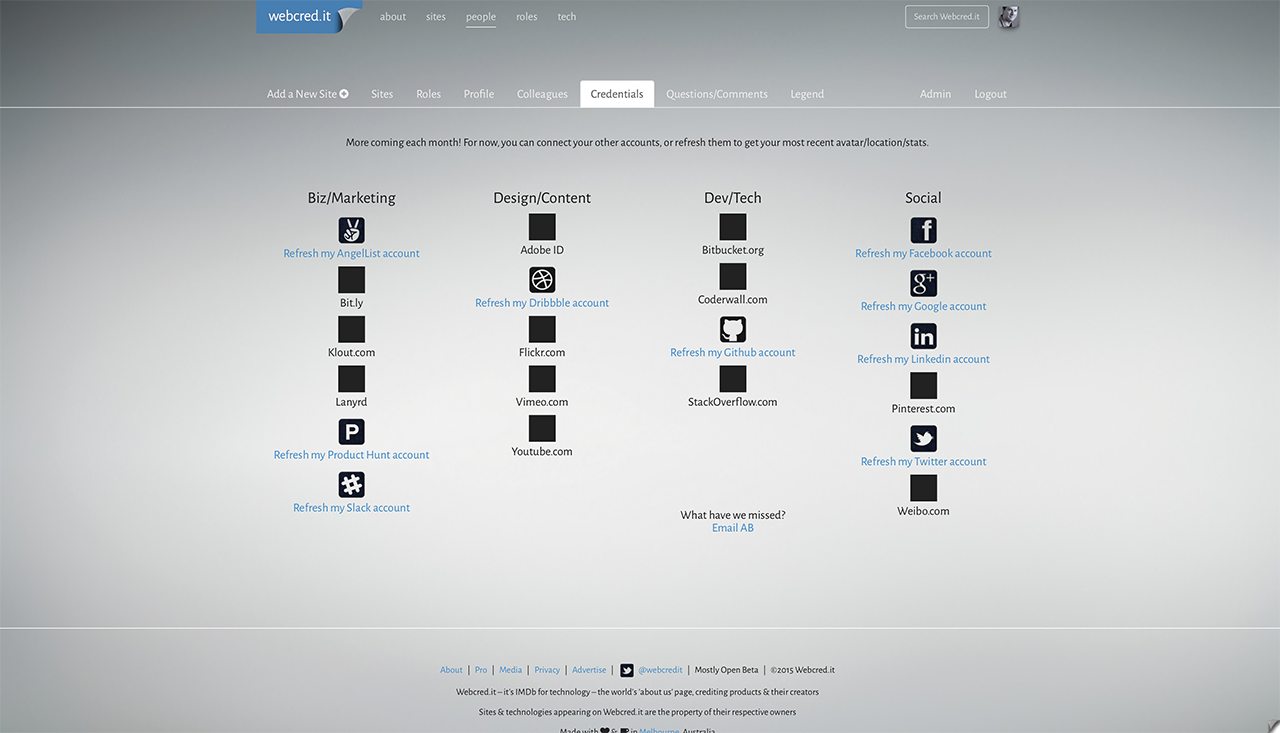Image resolution: width=1280 pixels, height=733 pixels.
Task: Click the Vimeo.com icon
Action: coord(541,378)
